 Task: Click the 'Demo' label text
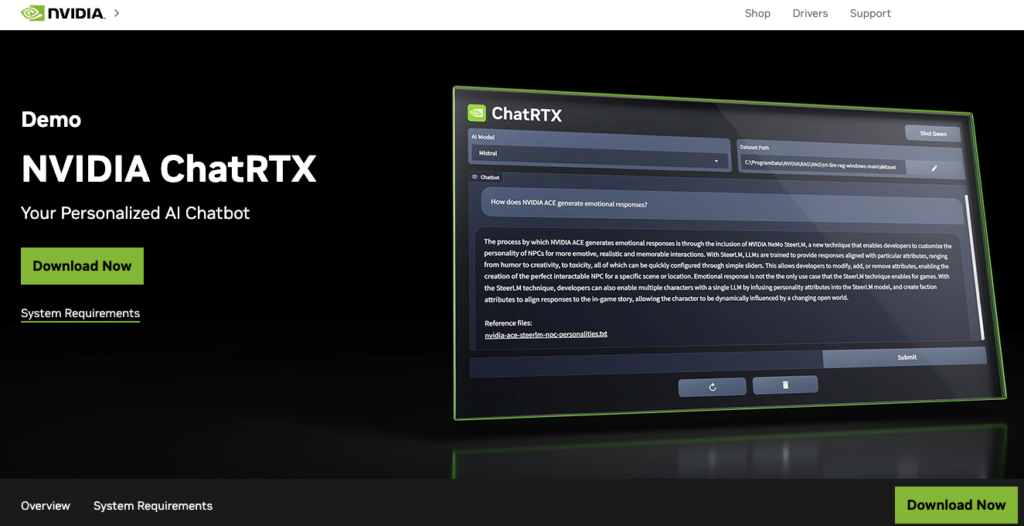coord(51,120)
